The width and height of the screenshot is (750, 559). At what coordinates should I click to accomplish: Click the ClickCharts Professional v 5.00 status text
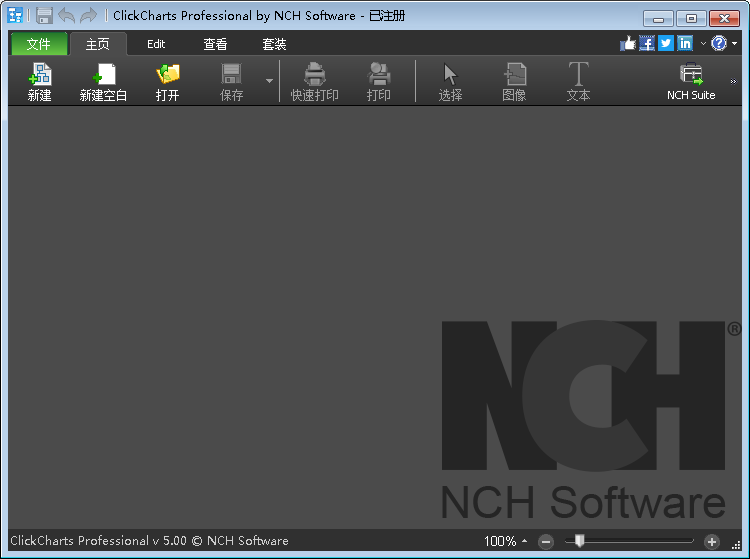(149, 541)
